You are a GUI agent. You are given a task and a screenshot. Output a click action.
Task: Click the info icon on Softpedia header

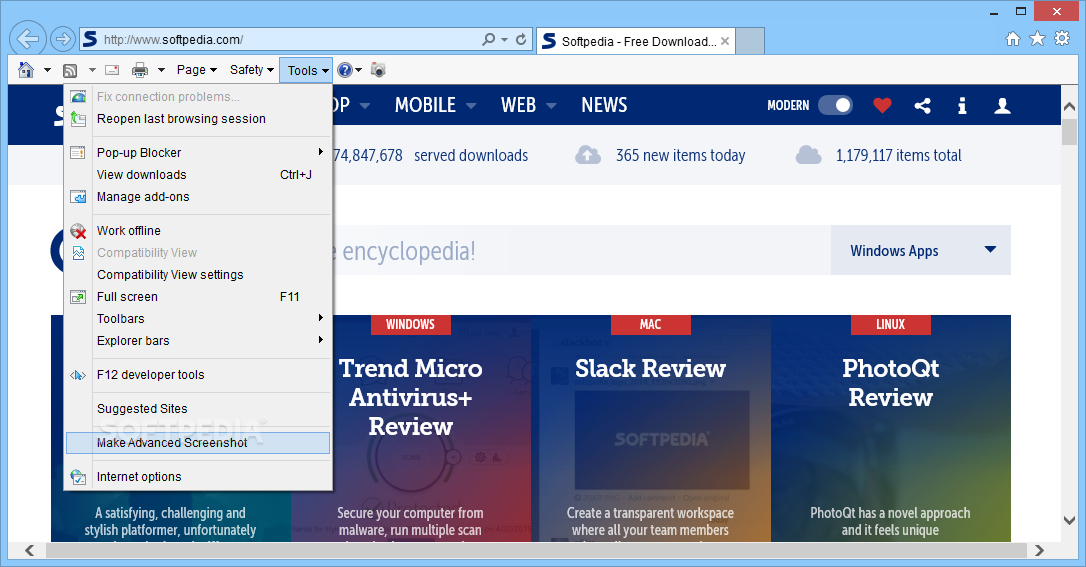click(962, 105)
